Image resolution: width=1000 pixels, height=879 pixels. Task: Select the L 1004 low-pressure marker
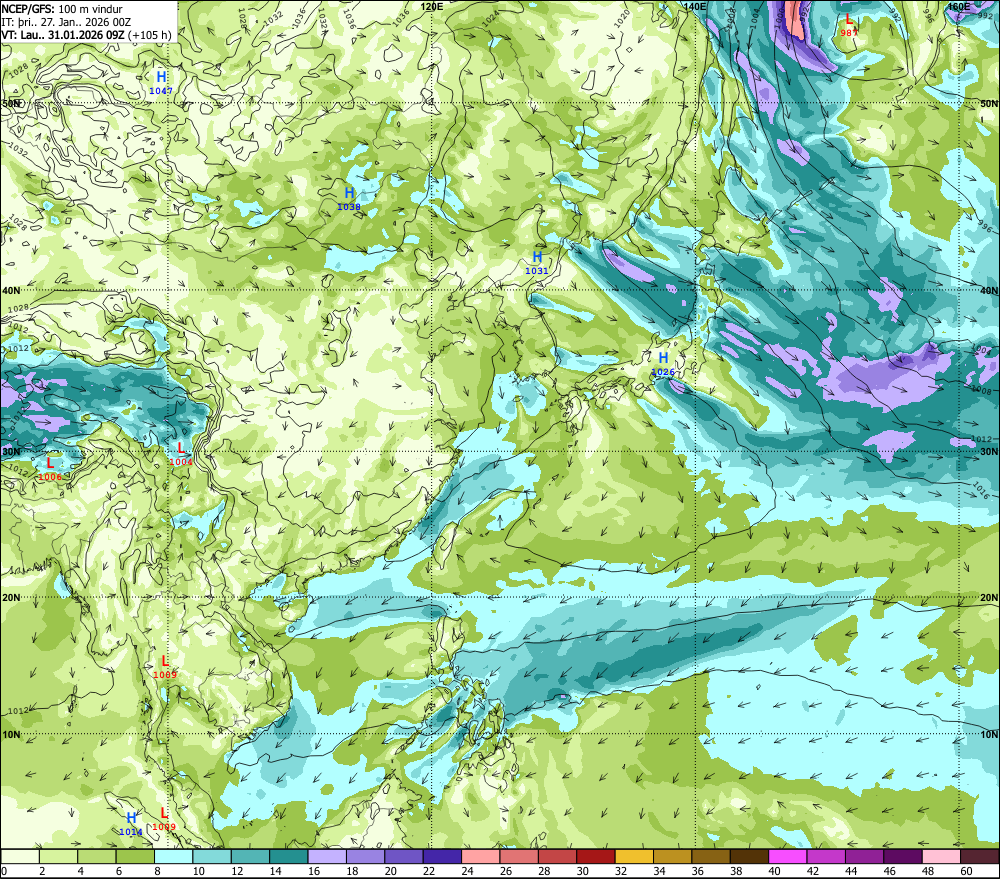181,454
